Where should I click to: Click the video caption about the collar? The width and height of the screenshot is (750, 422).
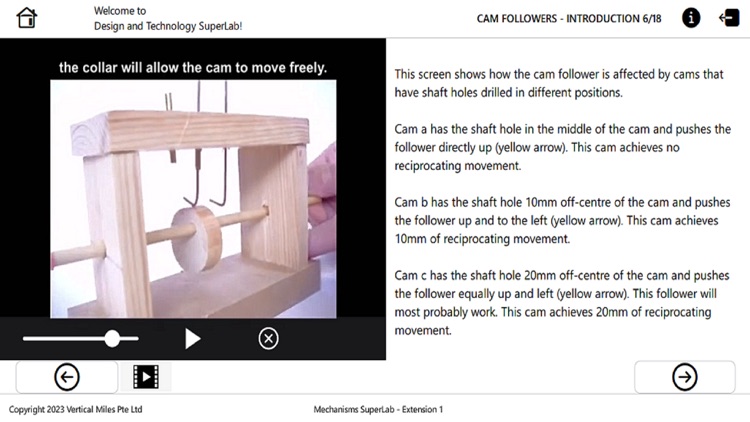[x=193, y=67]
